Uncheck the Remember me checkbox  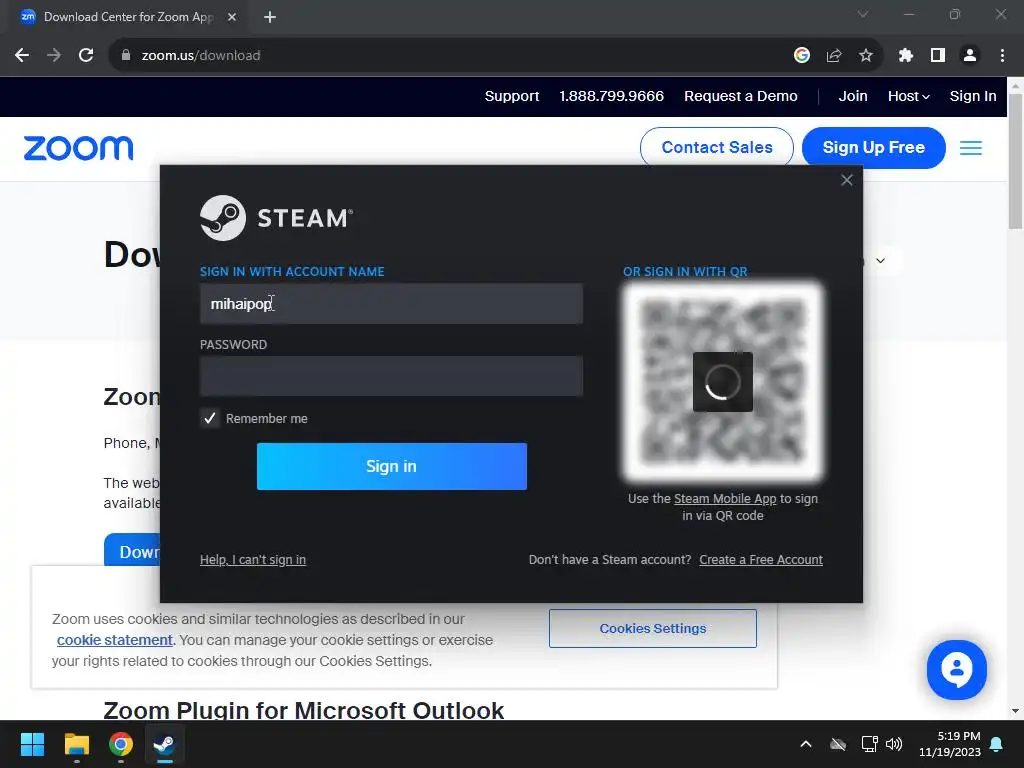(210, 419)
